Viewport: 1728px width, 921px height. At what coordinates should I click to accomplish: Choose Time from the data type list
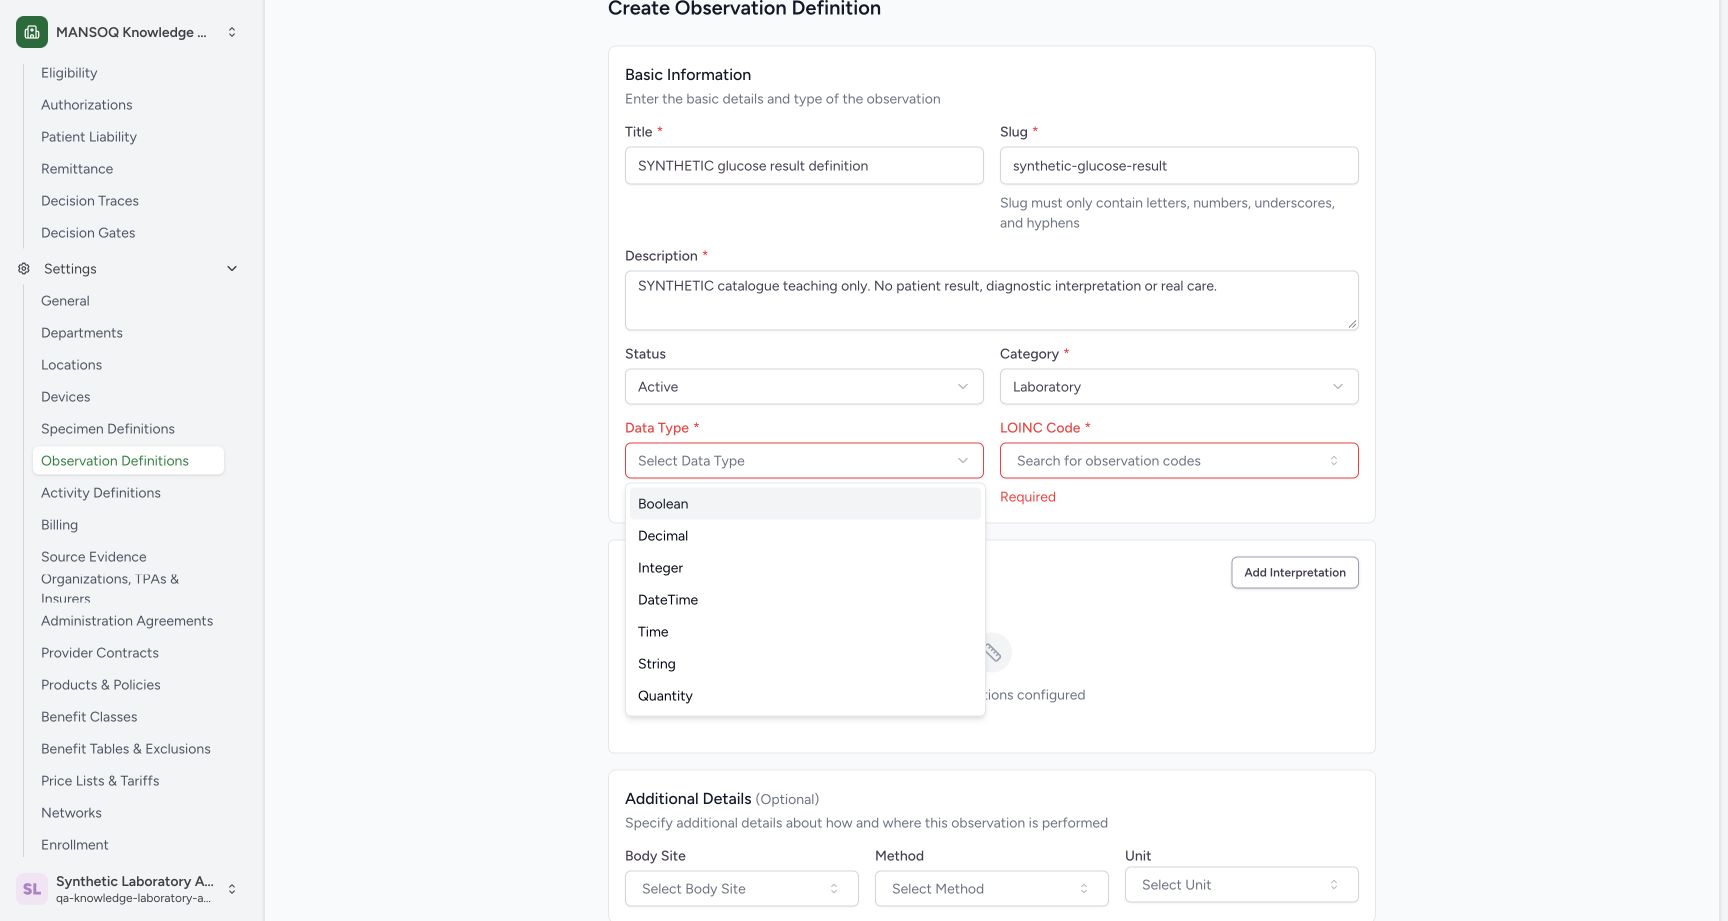[805, 632]
